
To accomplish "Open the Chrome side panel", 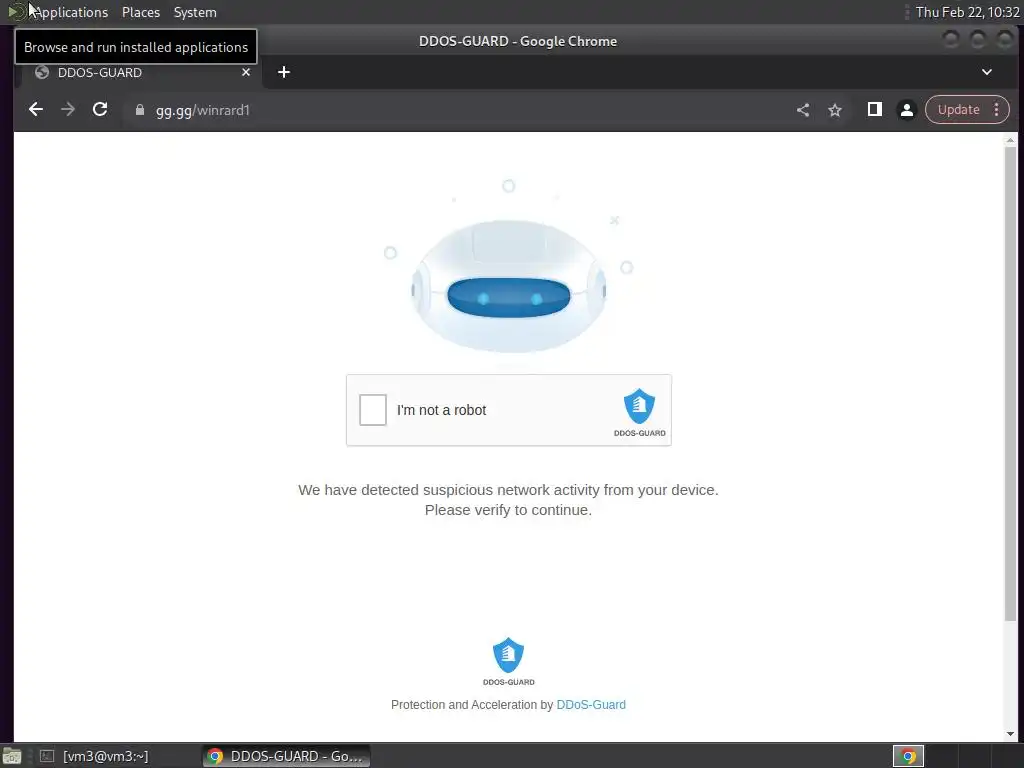I will click(x=874, y=109).
